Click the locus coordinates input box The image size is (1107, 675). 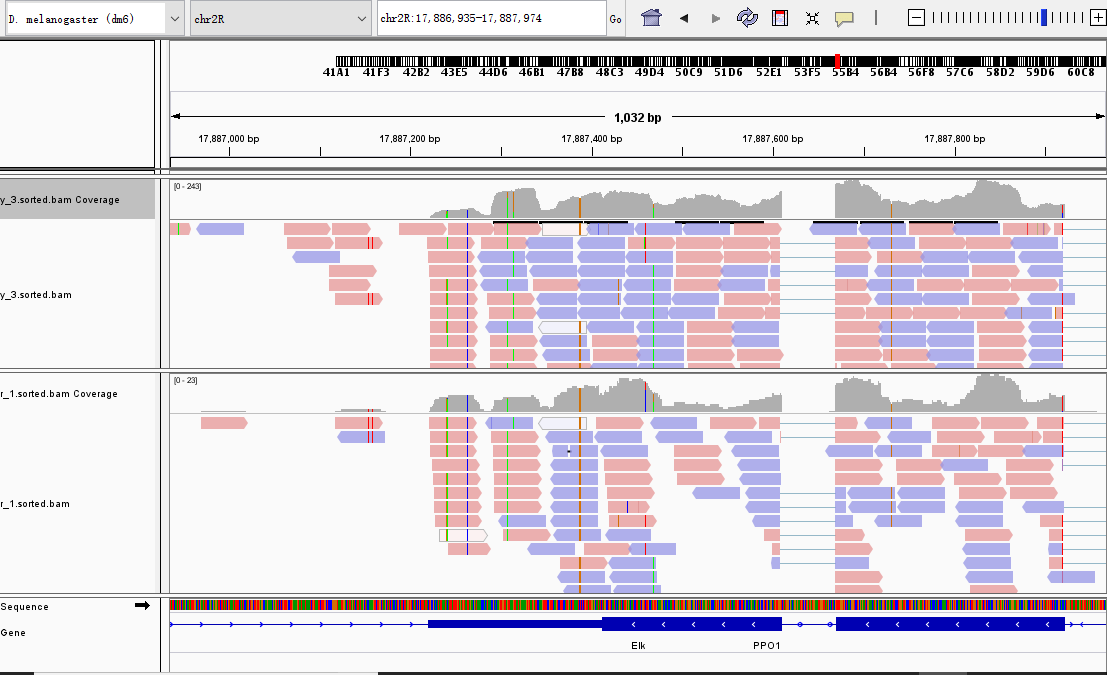[490, 19]
